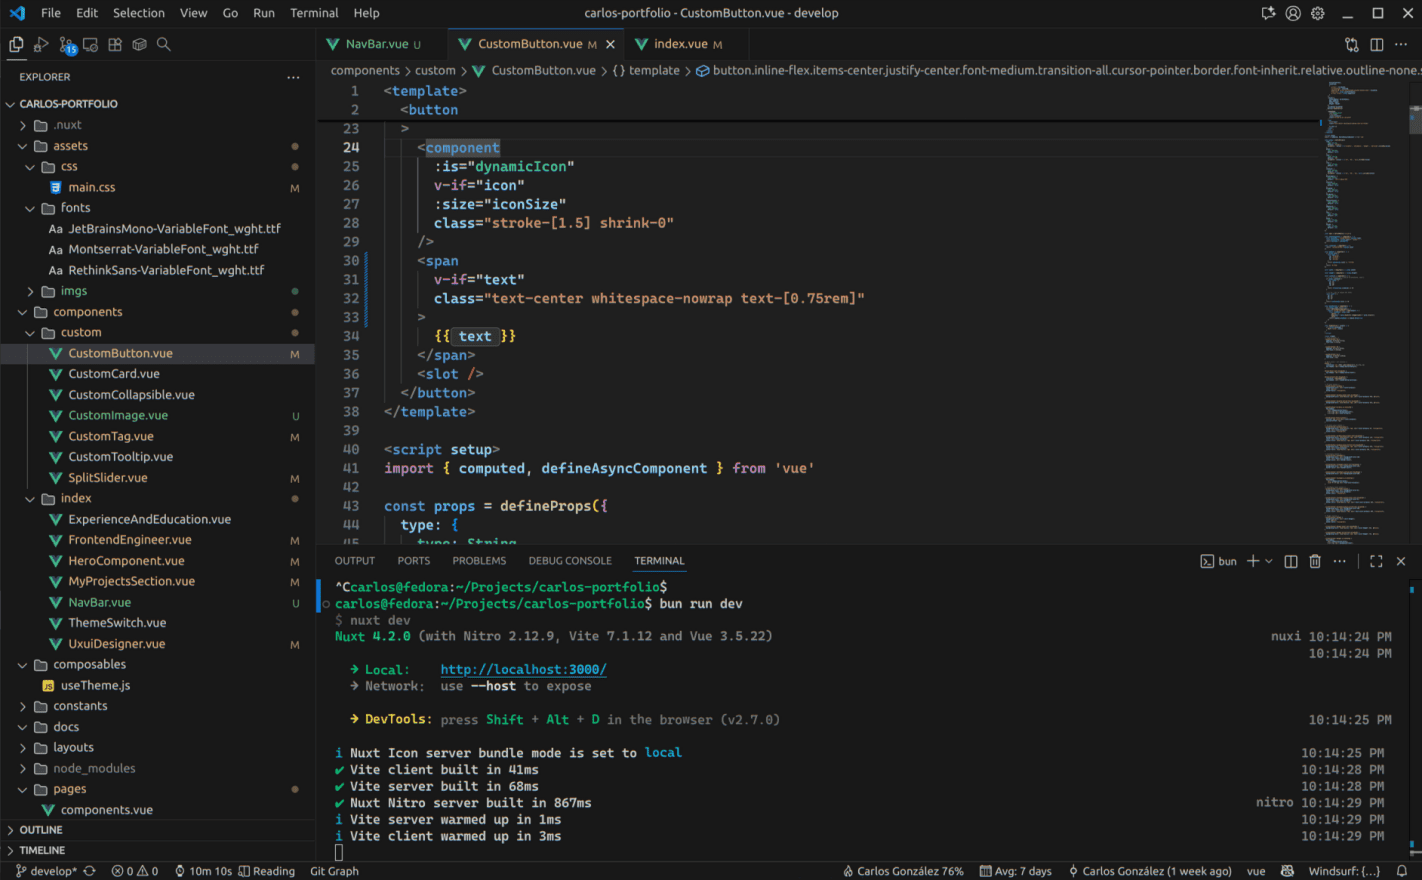The width and height of the screenshot is (1422, 880).
Task: Close the CustomButton.vue editor tab
Action: point(610,44)
